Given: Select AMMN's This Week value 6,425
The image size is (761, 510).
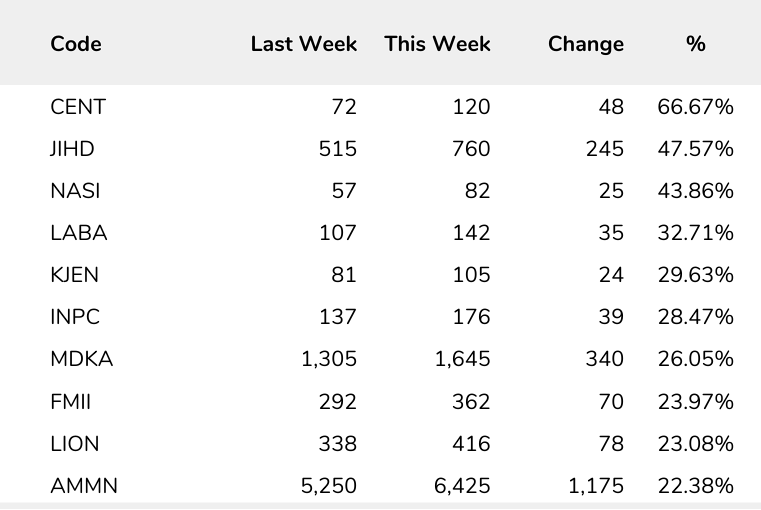Looking at the screenshot, I should coord(462,486).
